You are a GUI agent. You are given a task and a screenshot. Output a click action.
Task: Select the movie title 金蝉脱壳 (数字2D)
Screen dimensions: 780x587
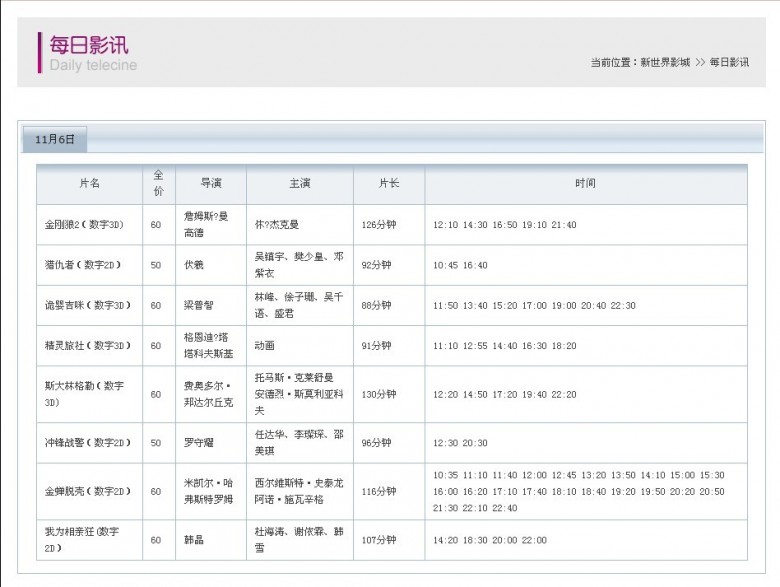pos(88,491)
